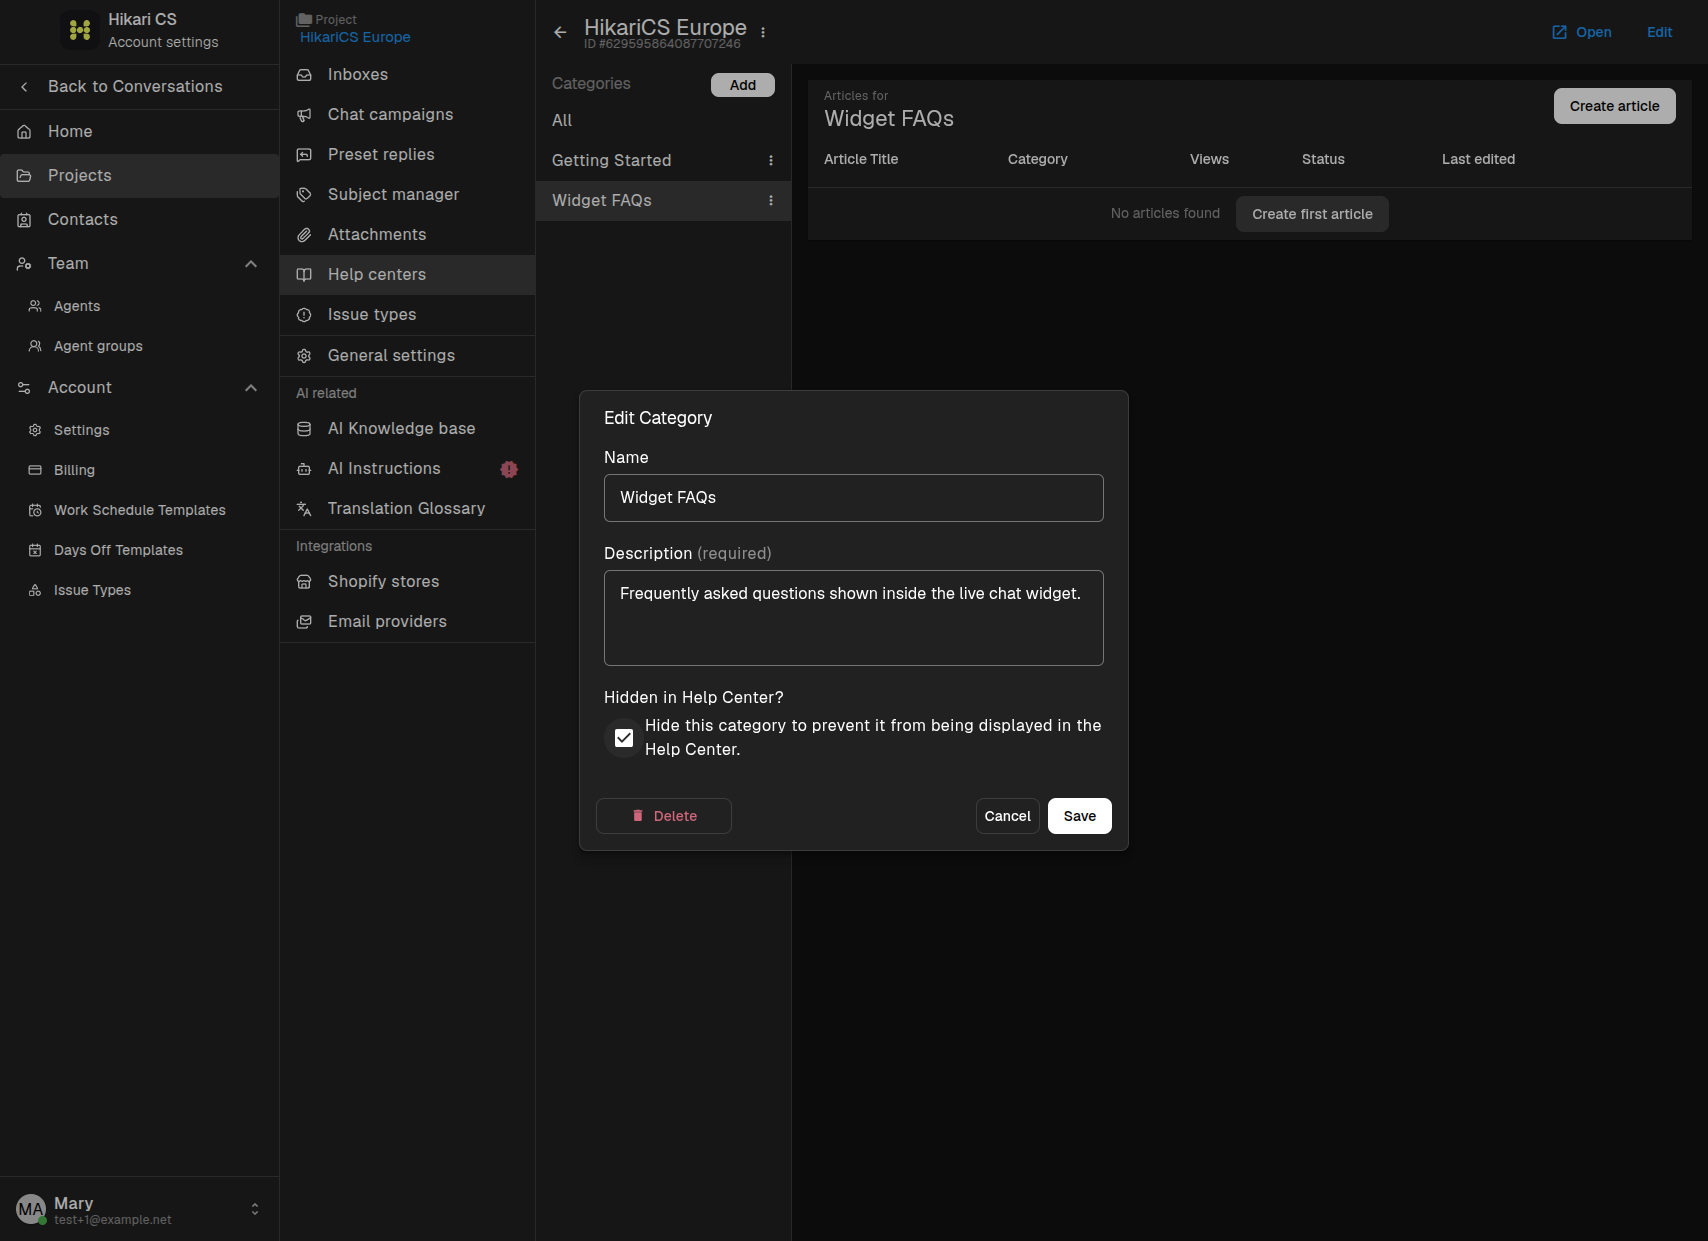Click the Work Schedule Templates icon

[35, 510]
